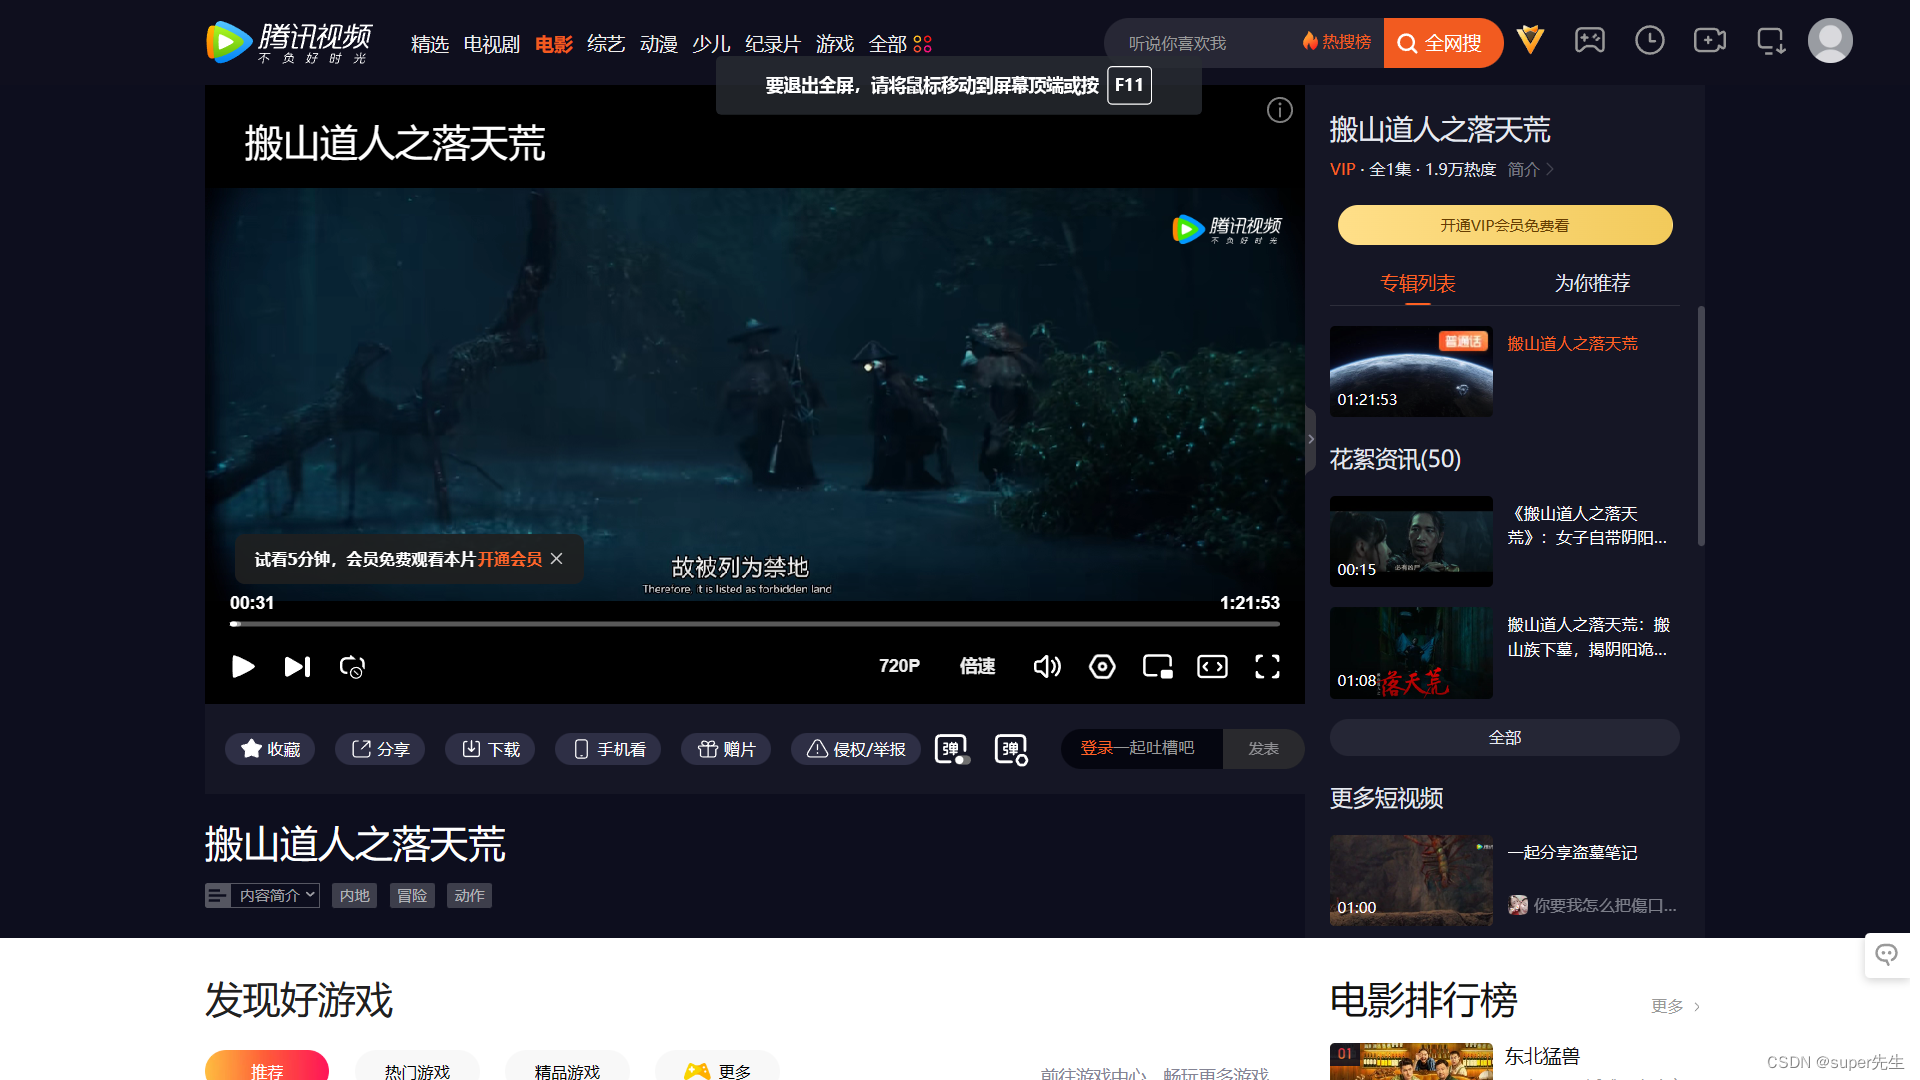Open the 动漫 nav tab
Viewport: 1920px width, 1080px height.
pyautogui.click(x=659, y=44)
